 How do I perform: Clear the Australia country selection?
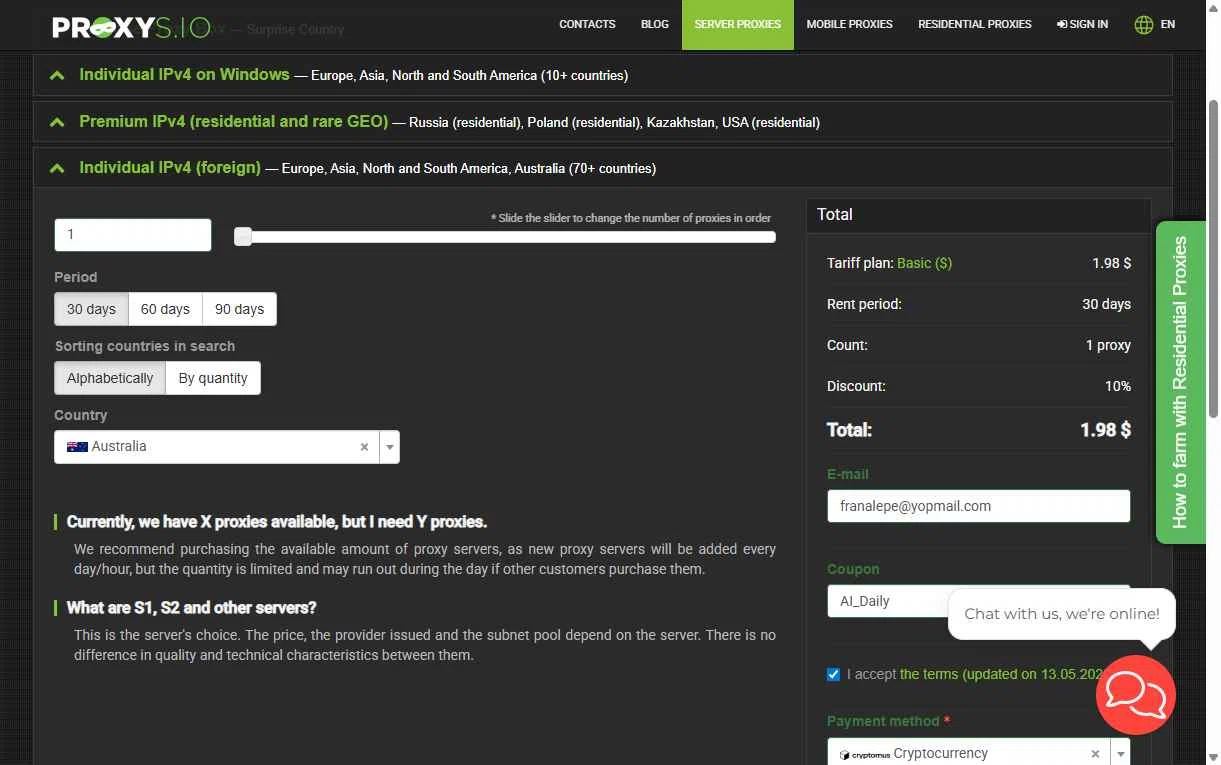364,447
